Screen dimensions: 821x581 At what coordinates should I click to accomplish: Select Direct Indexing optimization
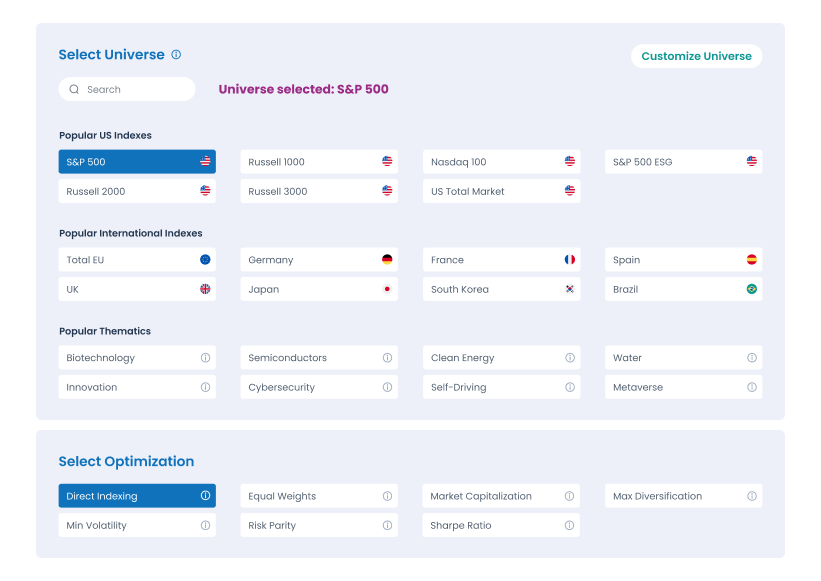[137, 496]
